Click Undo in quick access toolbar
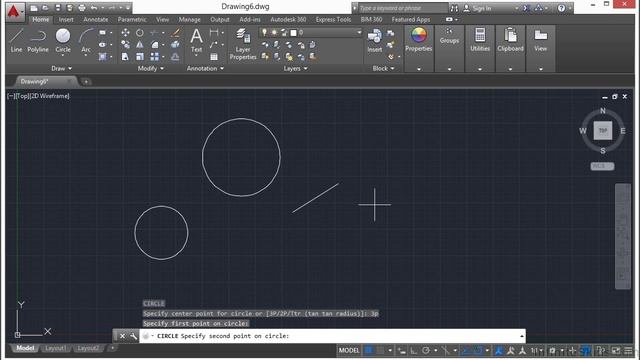Viewport: 640px width, 360px height. (94, 8)
